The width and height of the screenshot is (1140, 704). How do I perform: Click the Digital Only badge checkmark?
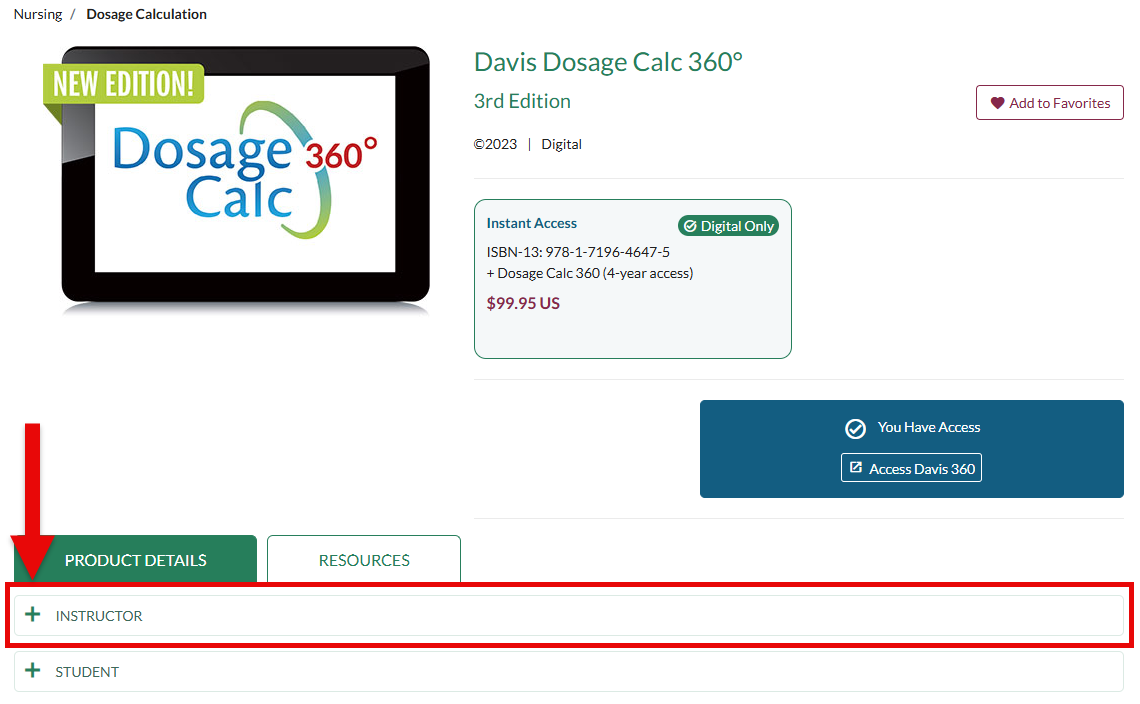point(690,226)
